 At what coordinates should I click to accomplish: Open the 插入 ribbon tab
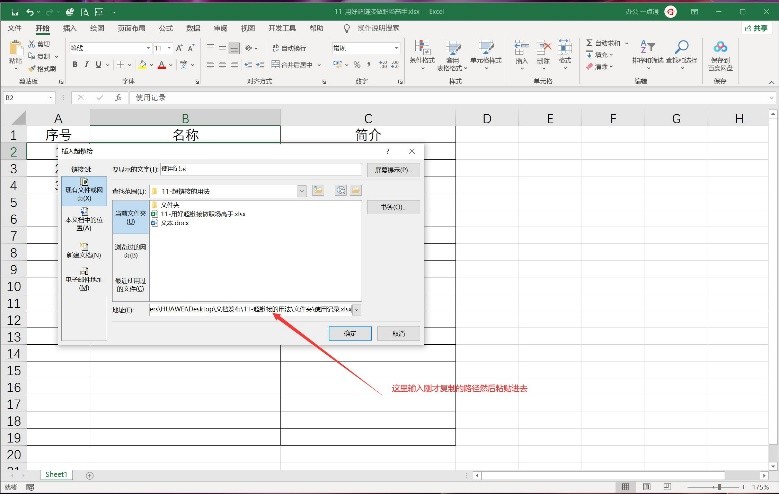[x=70, y=29]
